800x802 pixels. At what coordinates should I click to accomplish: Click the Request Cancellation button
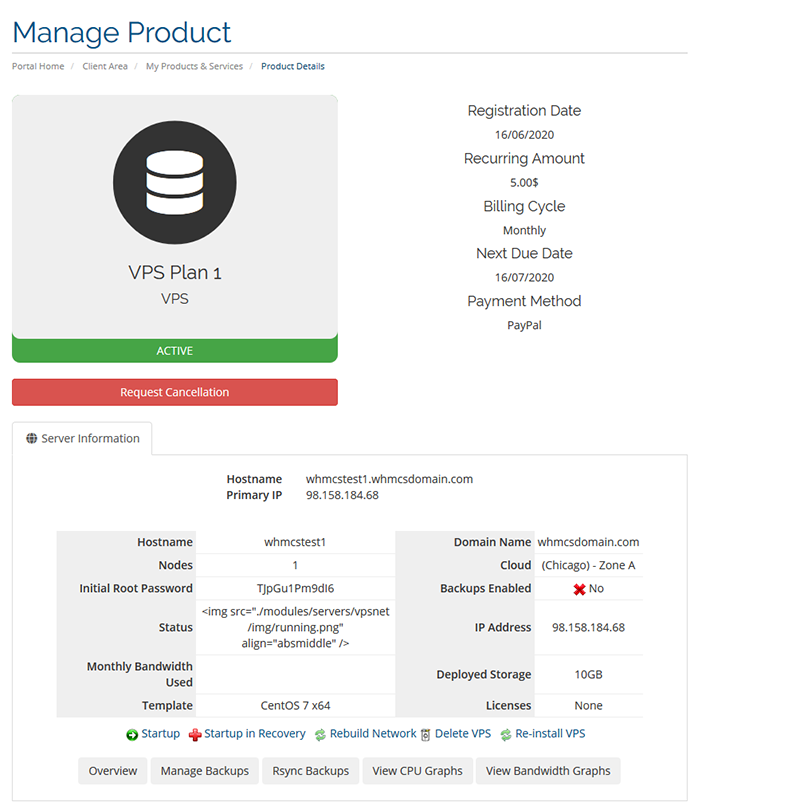(x=175, y=392)
